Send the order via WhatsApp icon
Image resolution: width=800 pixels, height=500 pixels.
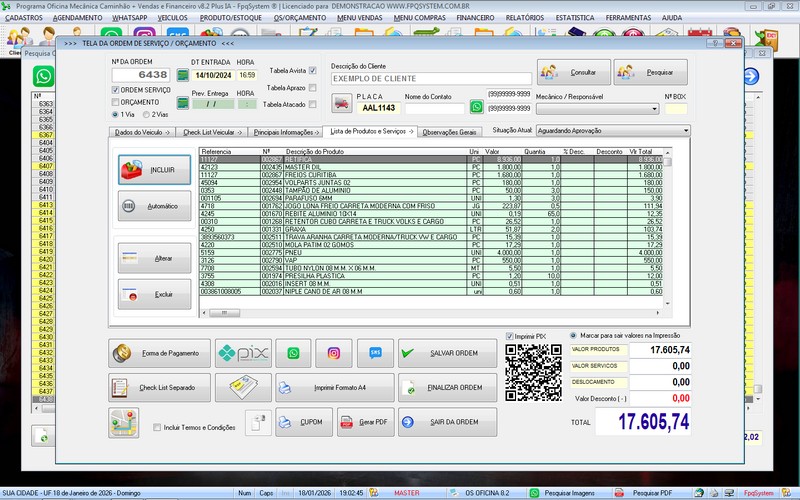pyautogui.click(x=293, y=353)
